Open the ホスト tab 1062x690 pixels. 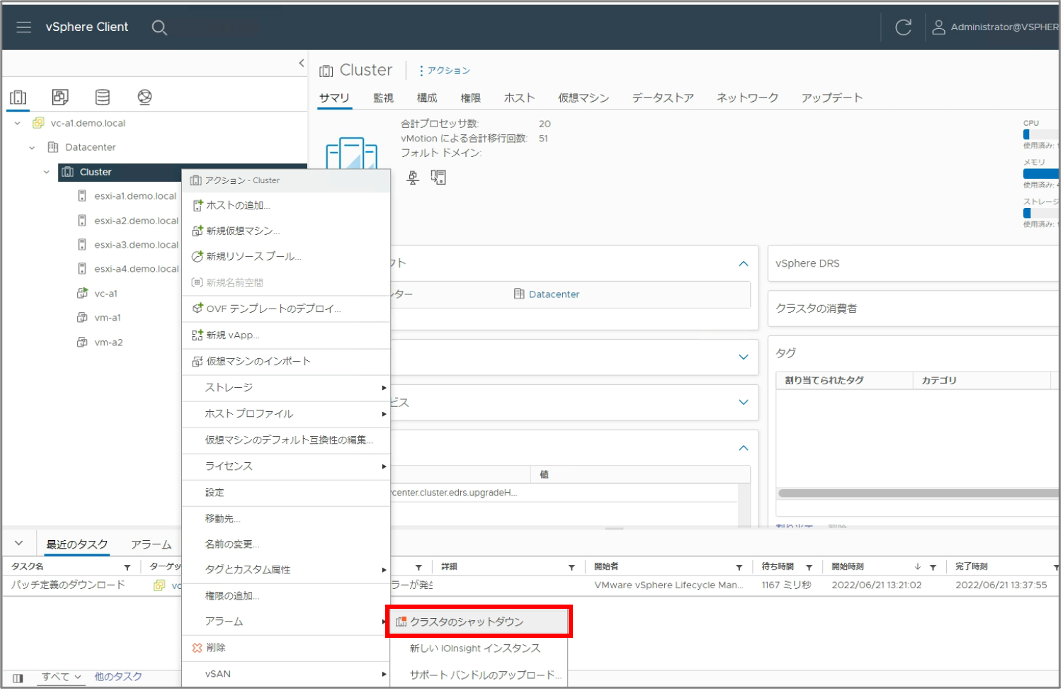tap(519, 98)
